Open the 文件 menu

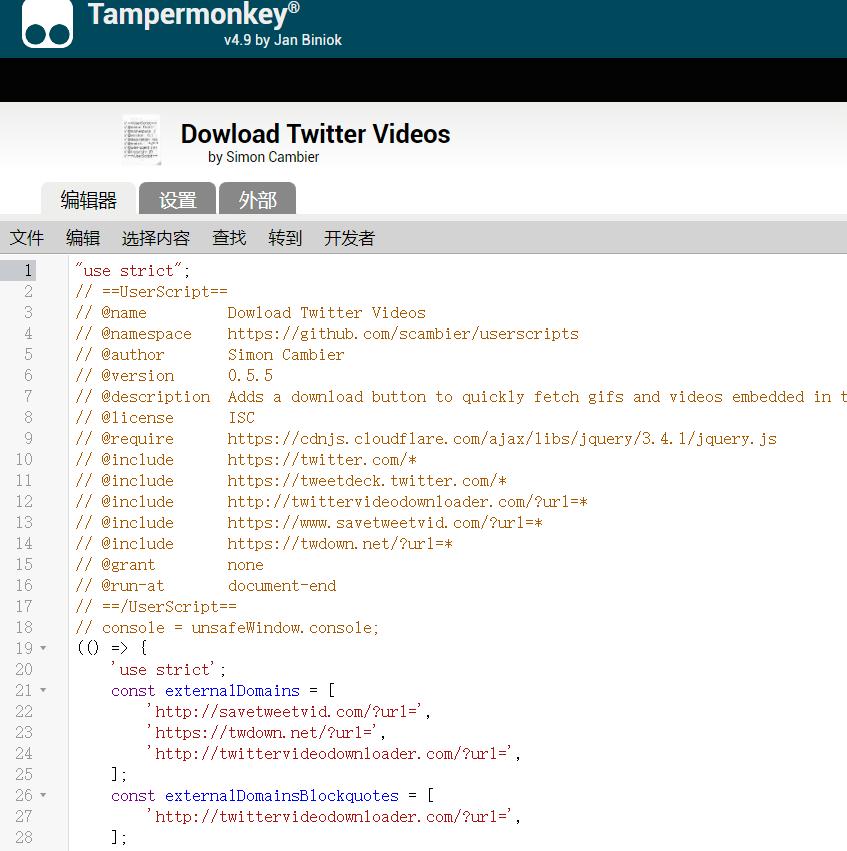27,238
